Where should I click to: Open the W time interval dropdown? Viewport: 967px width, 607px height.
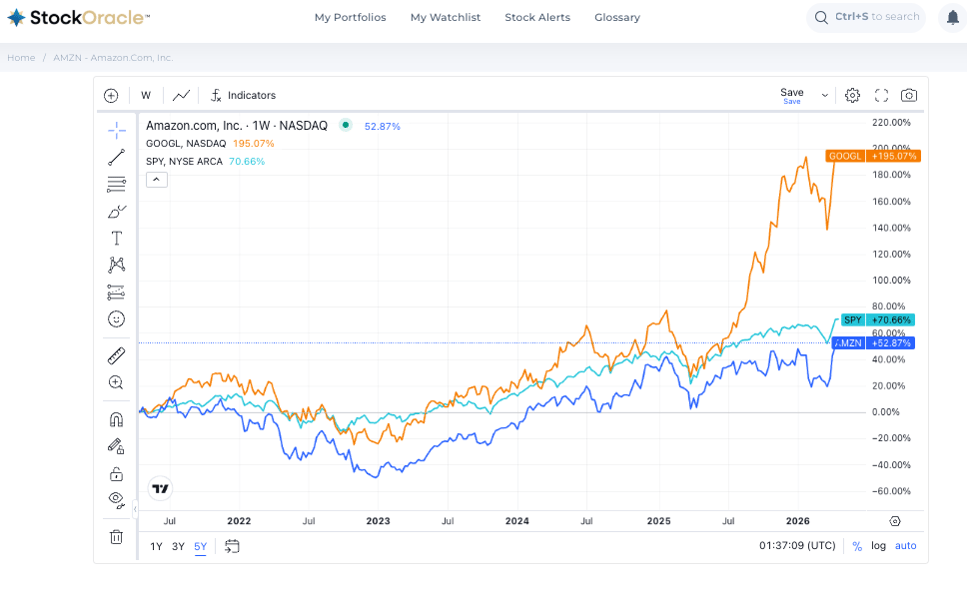pos(146,95)
